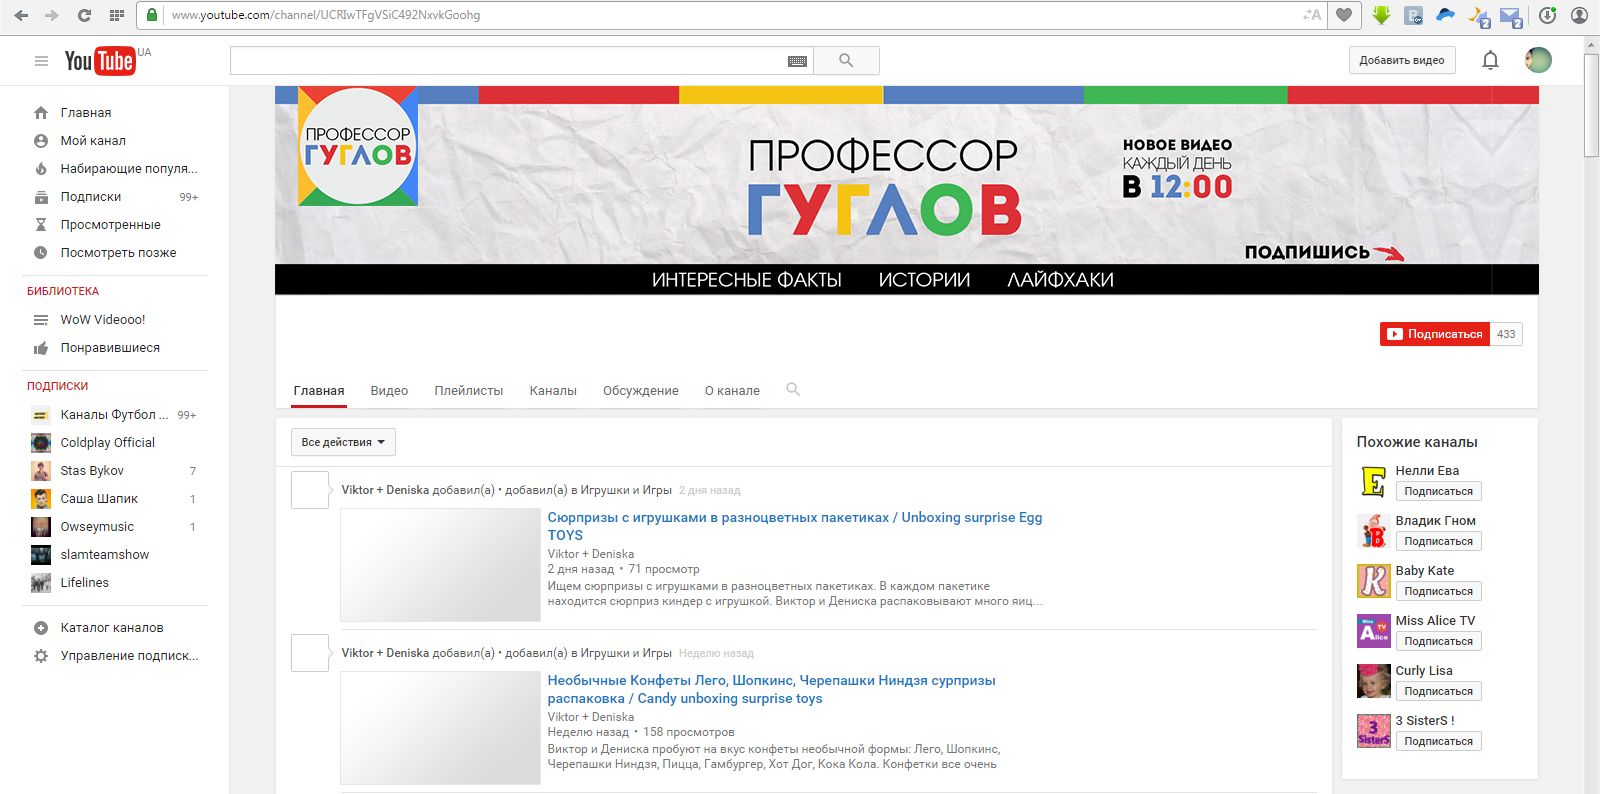1600x794 pixels.
Task: Subscribe to Владик Гном channel
Action: click(x=1438, y=541)
